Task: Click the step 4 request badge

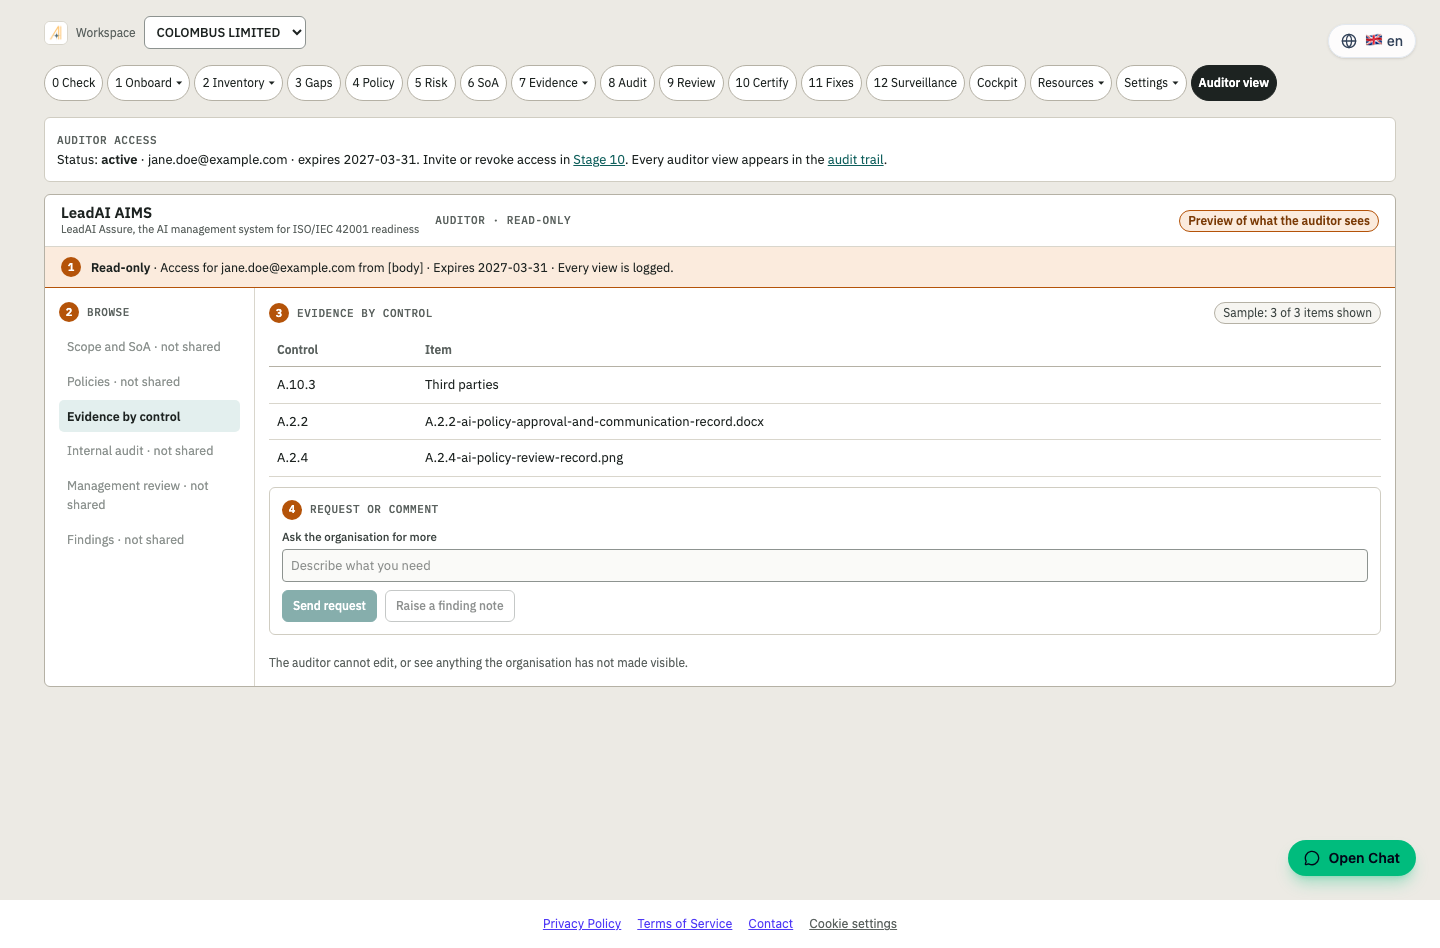Action: point(292,509)
